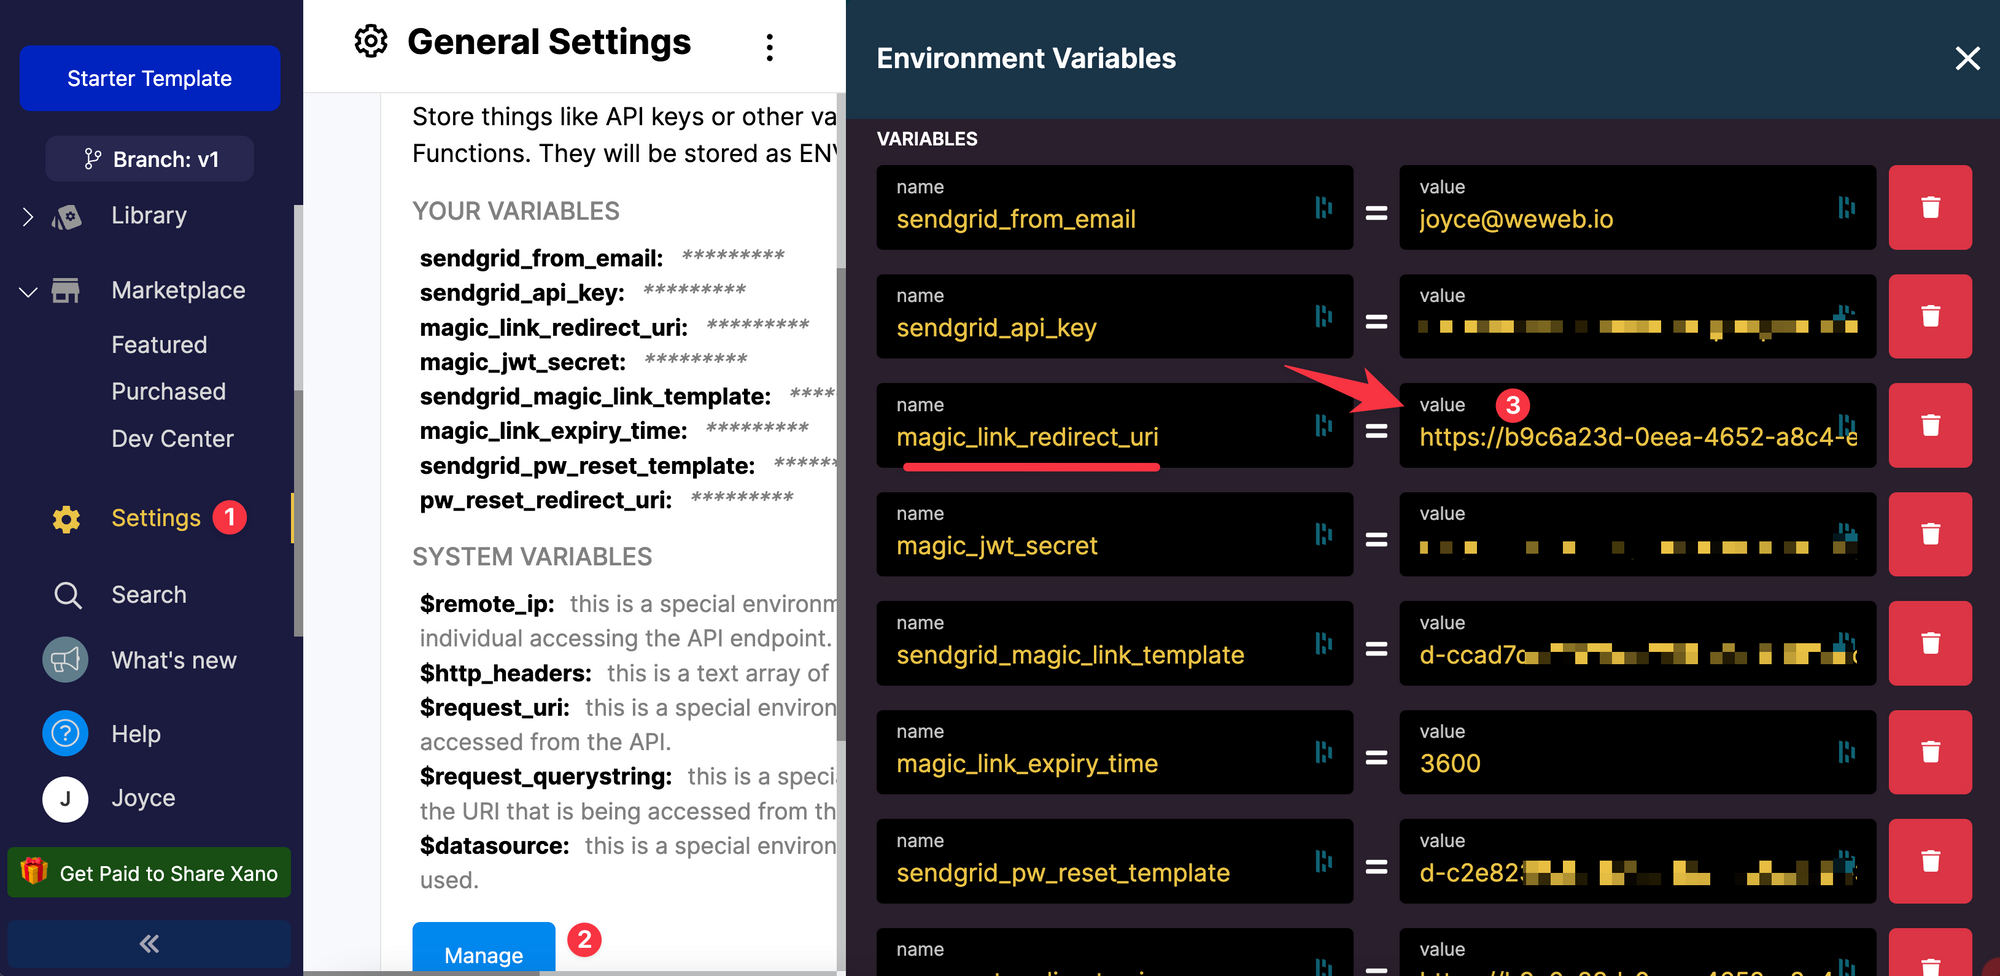Open the Branch: v1 selector

[x=150, y=159]
